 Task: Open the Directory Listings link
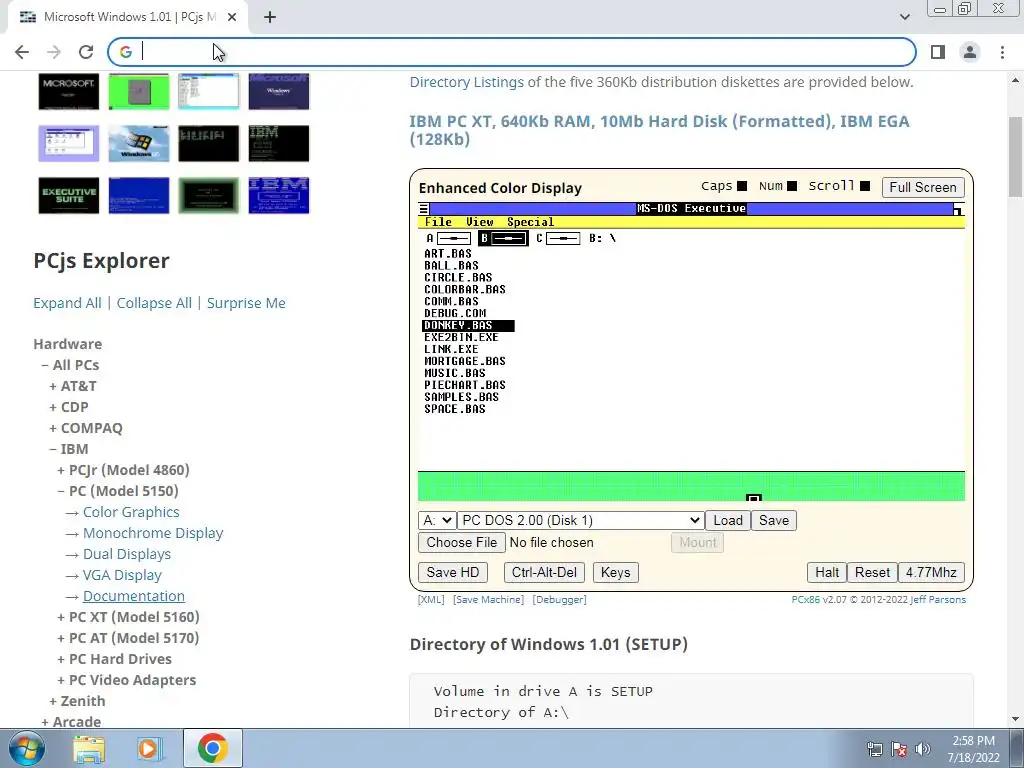tap(466, 82)
